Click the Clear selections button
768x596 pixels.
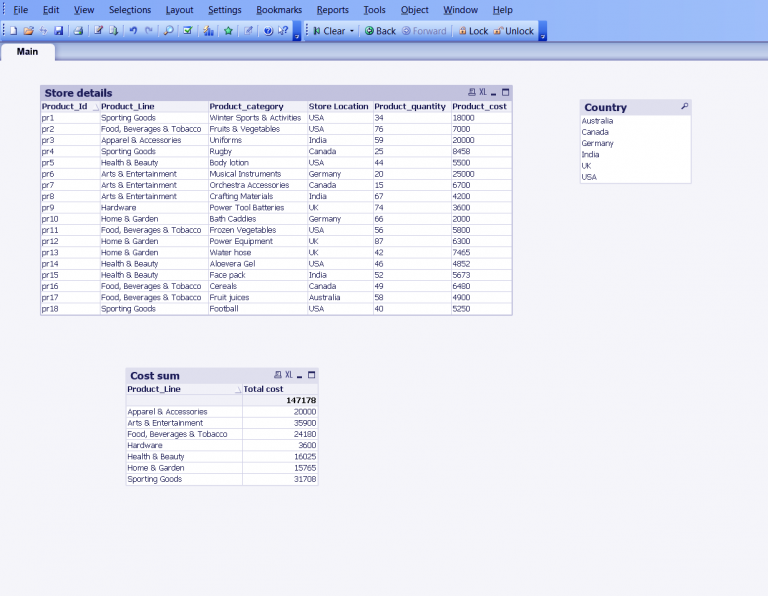[x=329, y=31]
